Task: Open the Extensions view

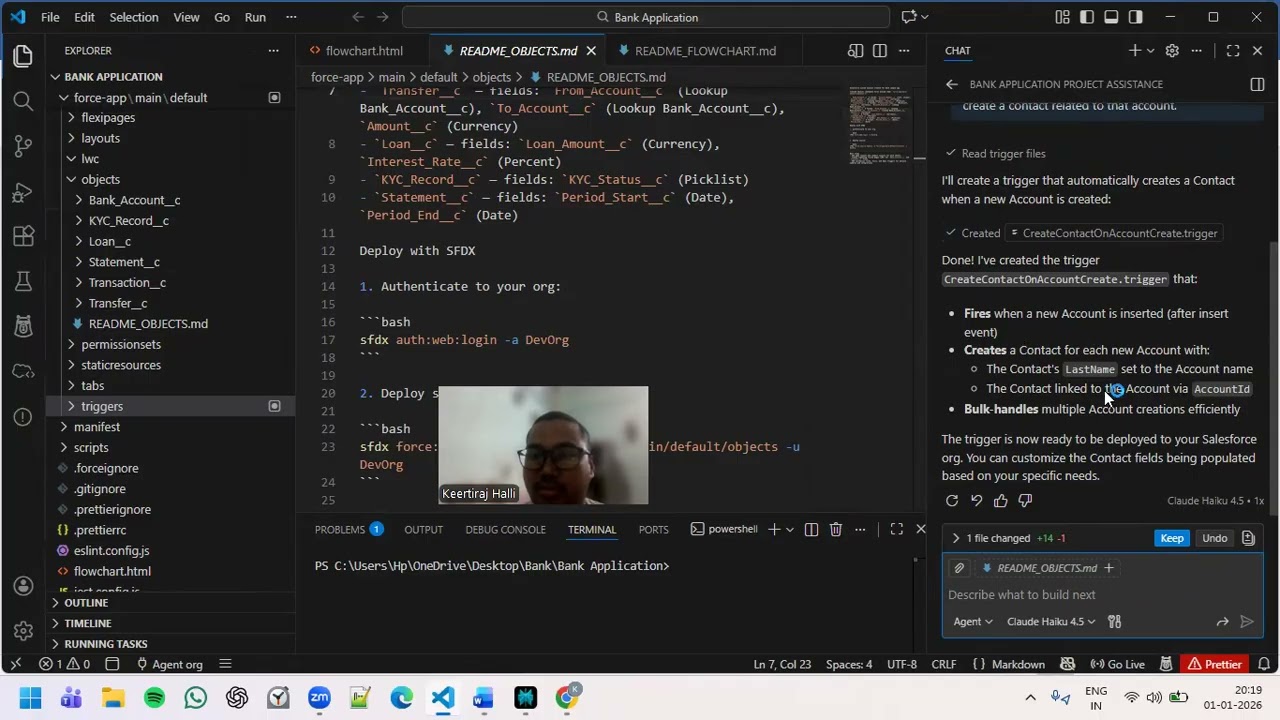Action: pos(23,236)
